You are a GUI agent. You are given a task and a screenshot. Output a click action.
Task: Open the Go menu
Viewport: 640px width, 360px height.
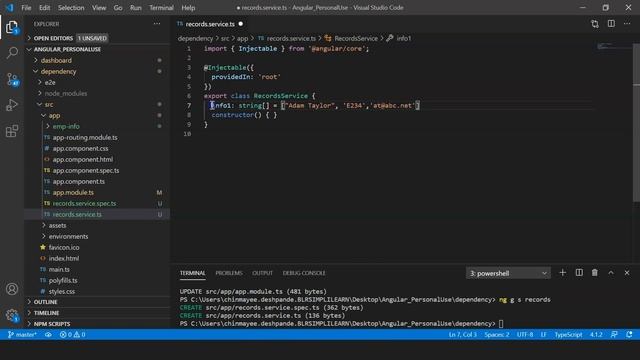(118, 7)
